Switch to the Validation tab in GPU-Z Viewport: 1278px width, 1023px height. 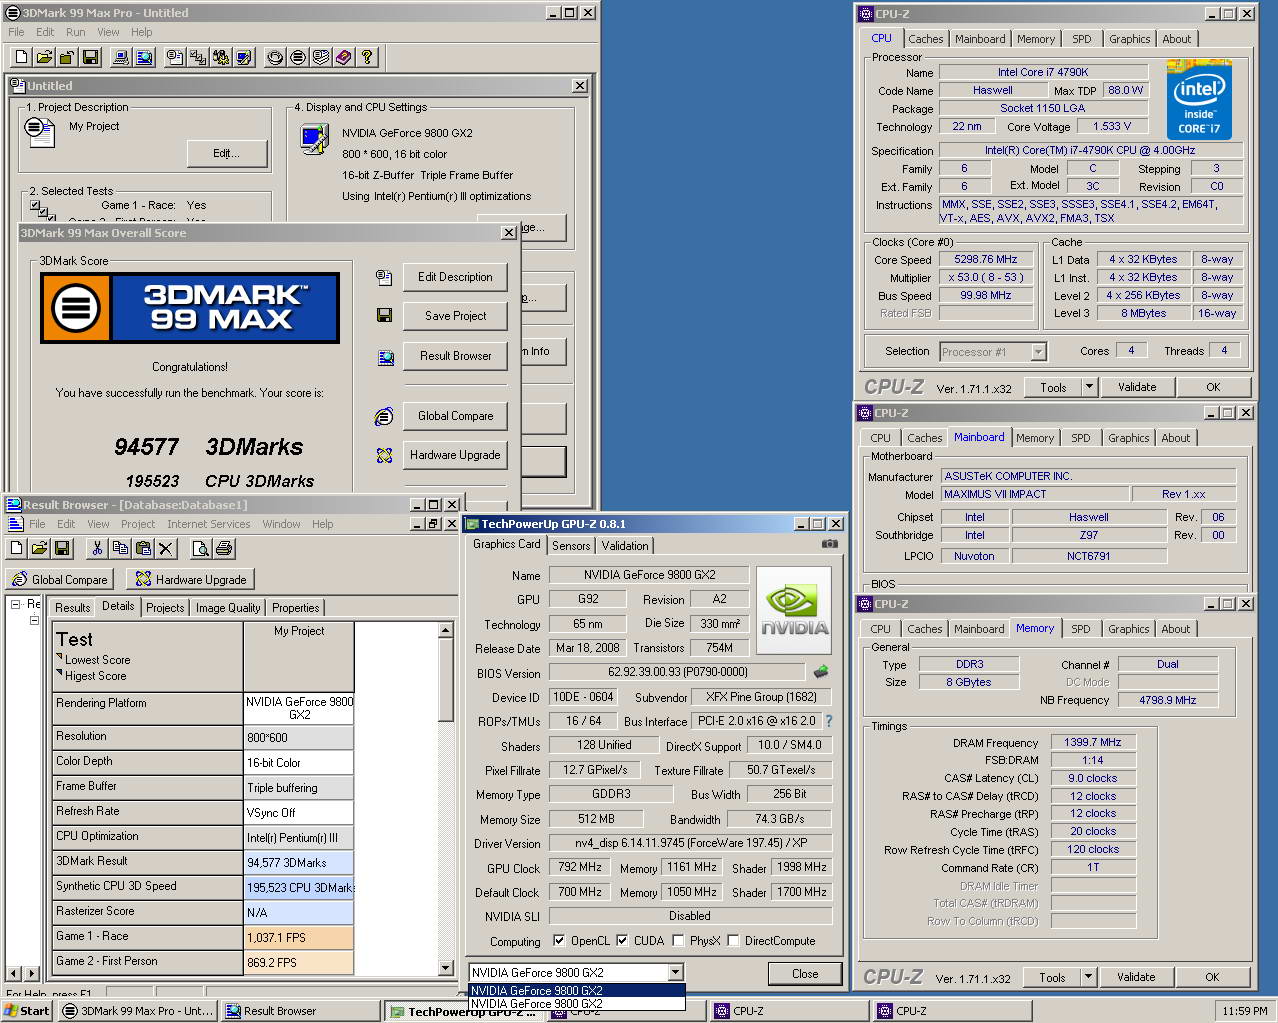(625, 546)
